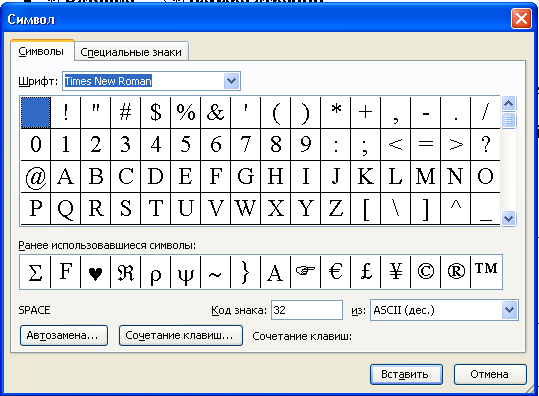Pick the letter W in symbol grid
The width and height of the screenshot is (539, 396).
[x=245, y=209]
